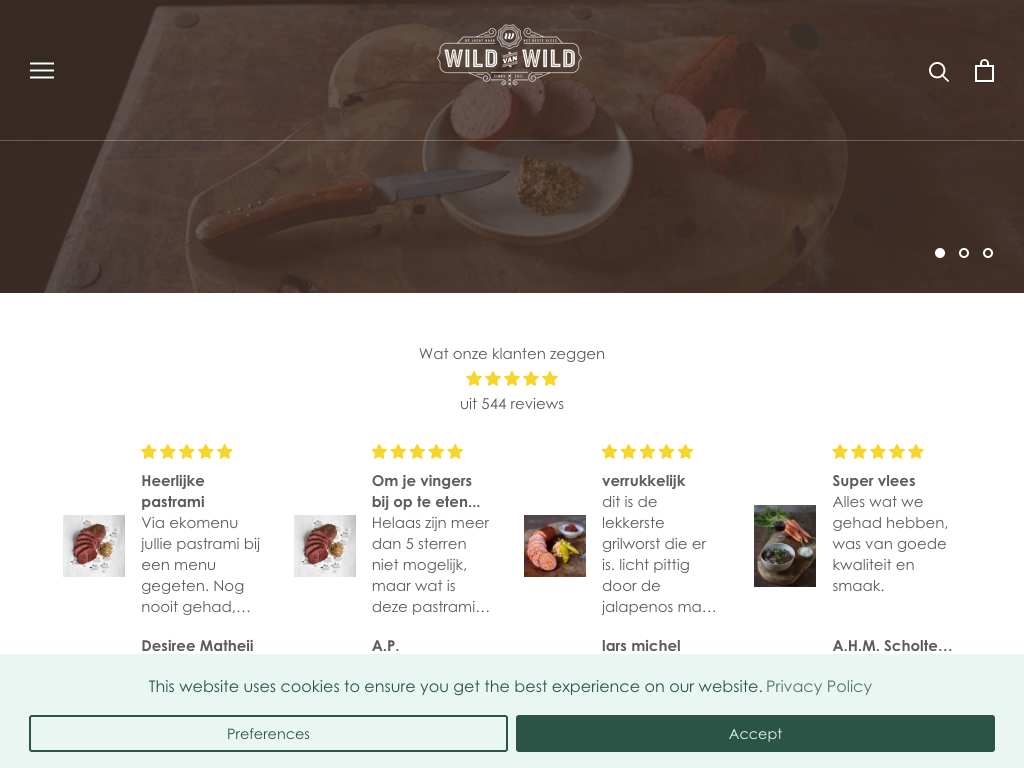The width and height of the screenshot is (1024, 768).
Task: Open pastrami thumbnail beside Om je vingers review
Action: (x=325, y=546)
